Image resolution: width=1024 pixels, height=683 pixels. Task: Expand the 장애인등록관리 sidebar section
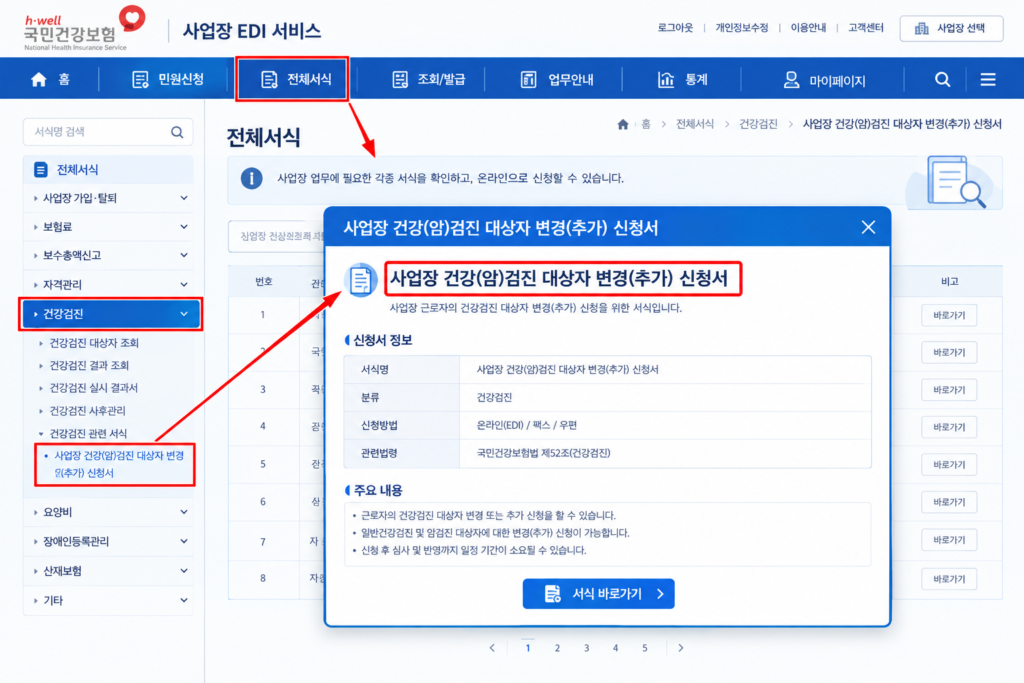point(110,541)
